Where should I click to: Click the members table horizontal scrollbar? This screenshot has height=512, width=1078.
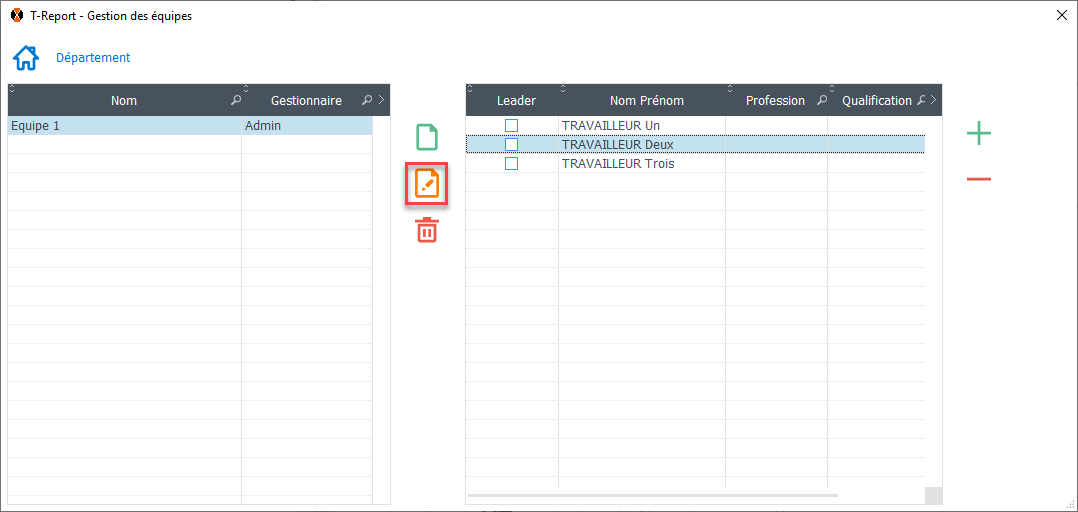[652, 495]
